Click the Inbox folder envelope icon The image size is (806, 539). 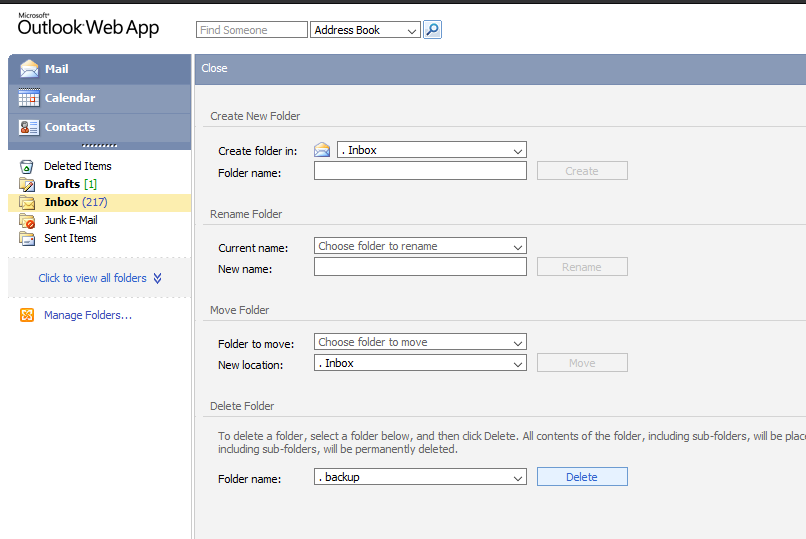tap(27, 202)
